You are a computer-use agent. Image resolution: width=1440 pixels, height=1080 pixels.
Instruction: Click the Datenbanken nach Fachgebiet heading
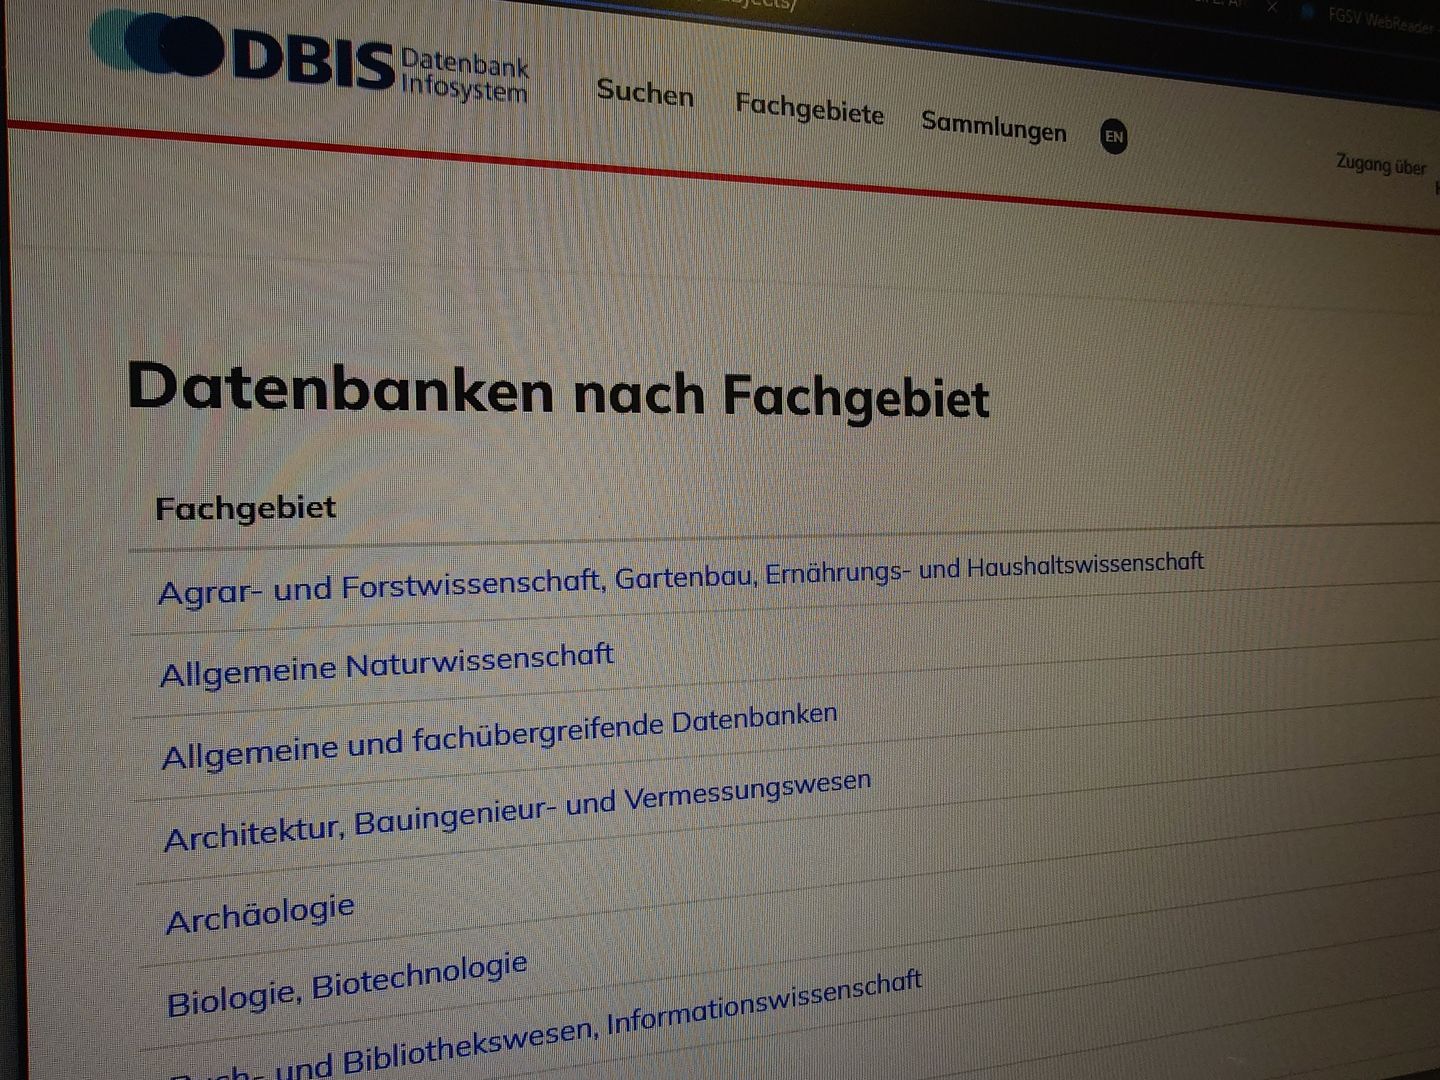558,390
